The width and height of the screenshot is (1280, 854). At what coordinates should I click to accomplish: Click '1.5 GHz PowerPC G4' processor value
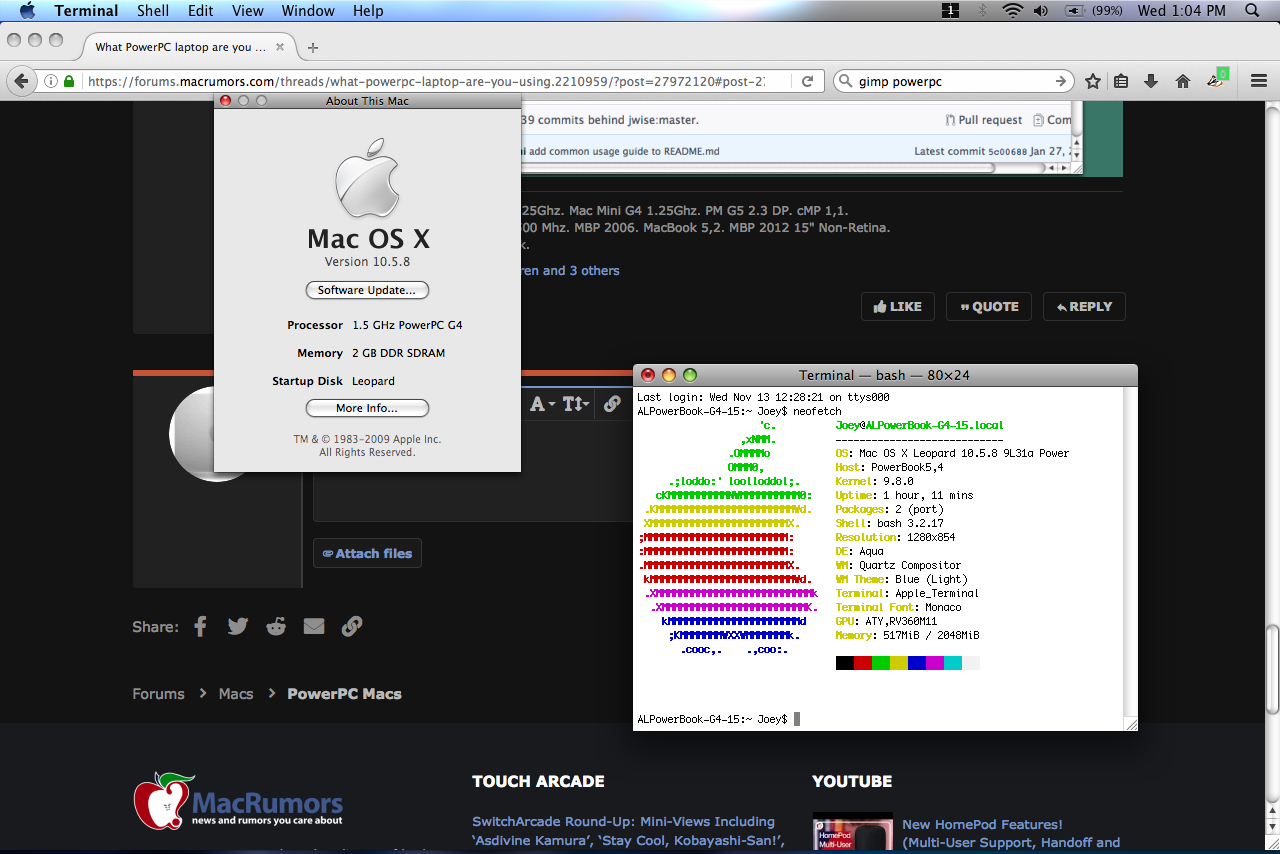click(407, 325)
